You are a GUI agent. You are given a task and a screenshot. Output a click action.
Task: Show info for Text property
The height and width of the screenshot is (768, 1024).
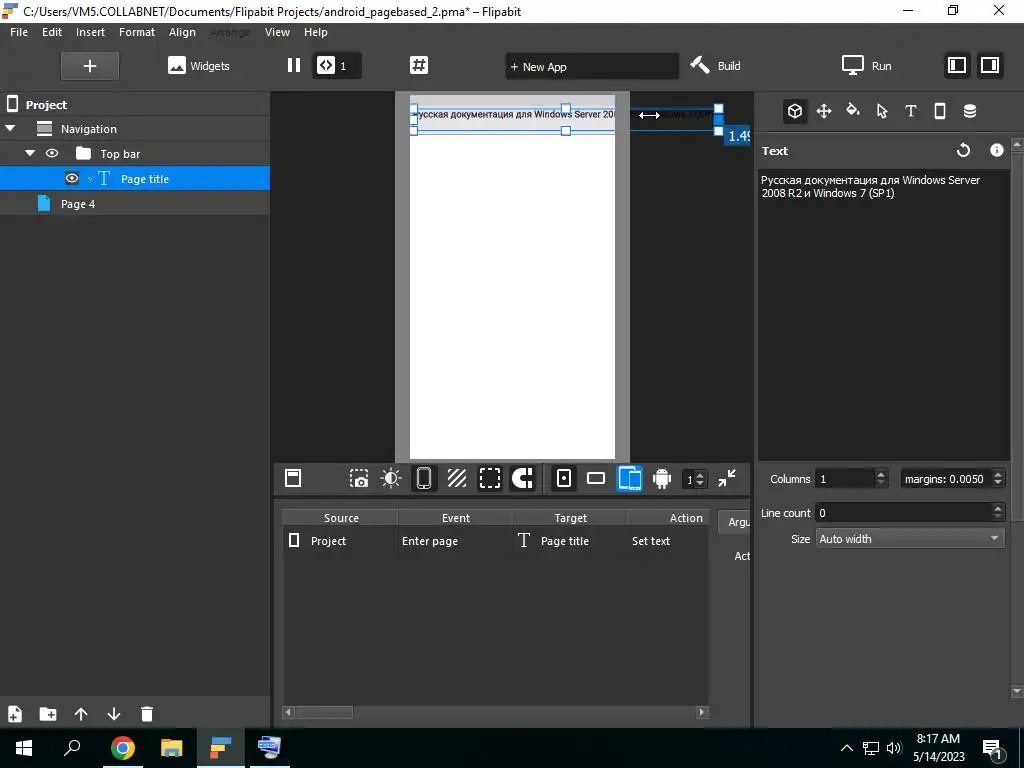997,151
